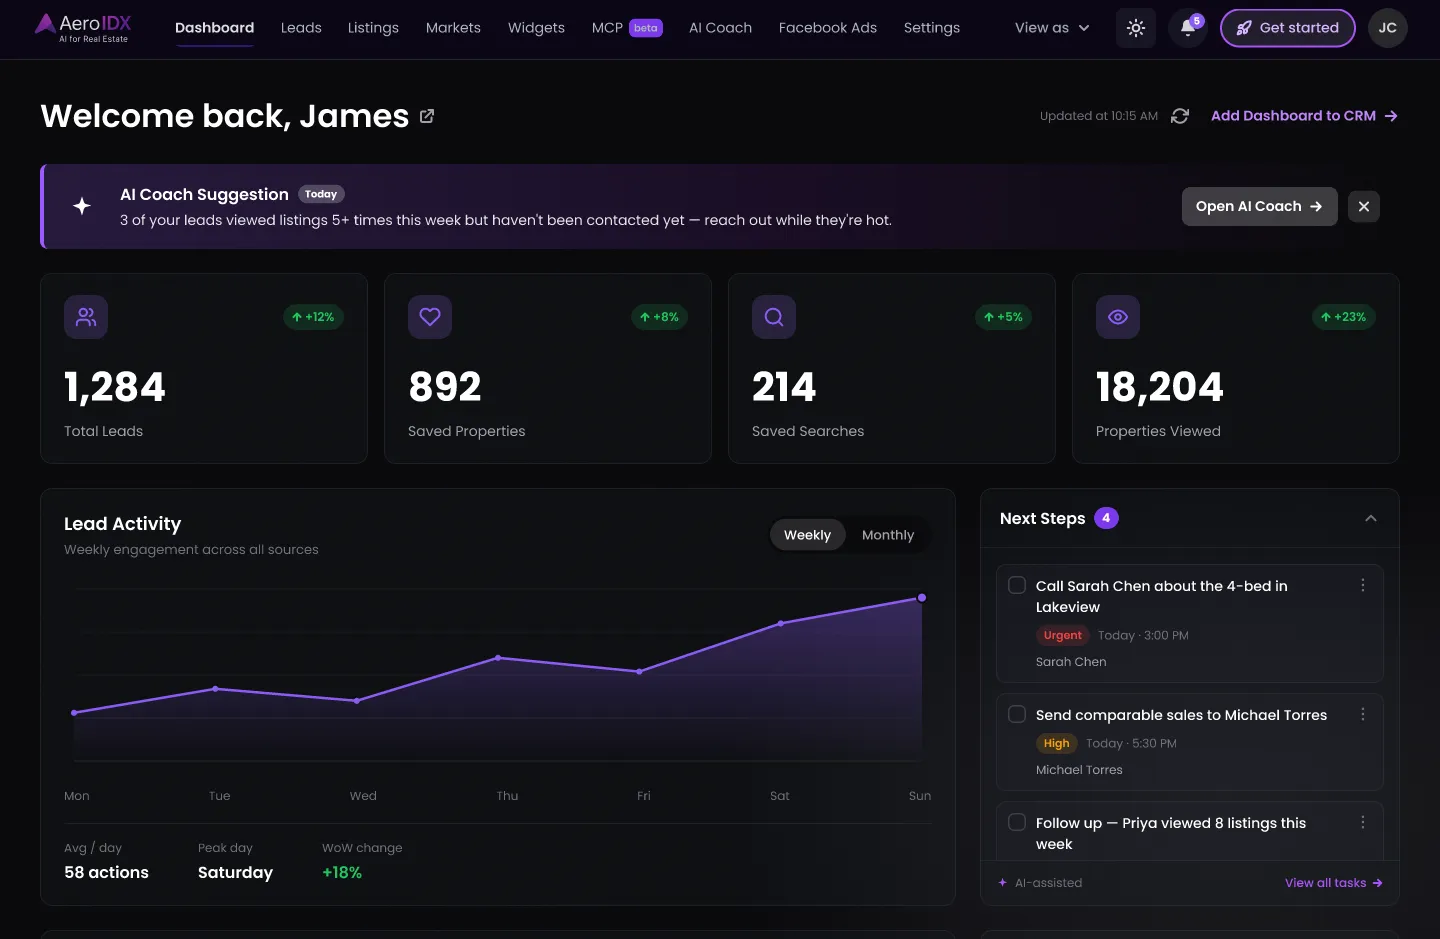
Task: Click Open AI Coach button
Action: [x=1259, y=206]
